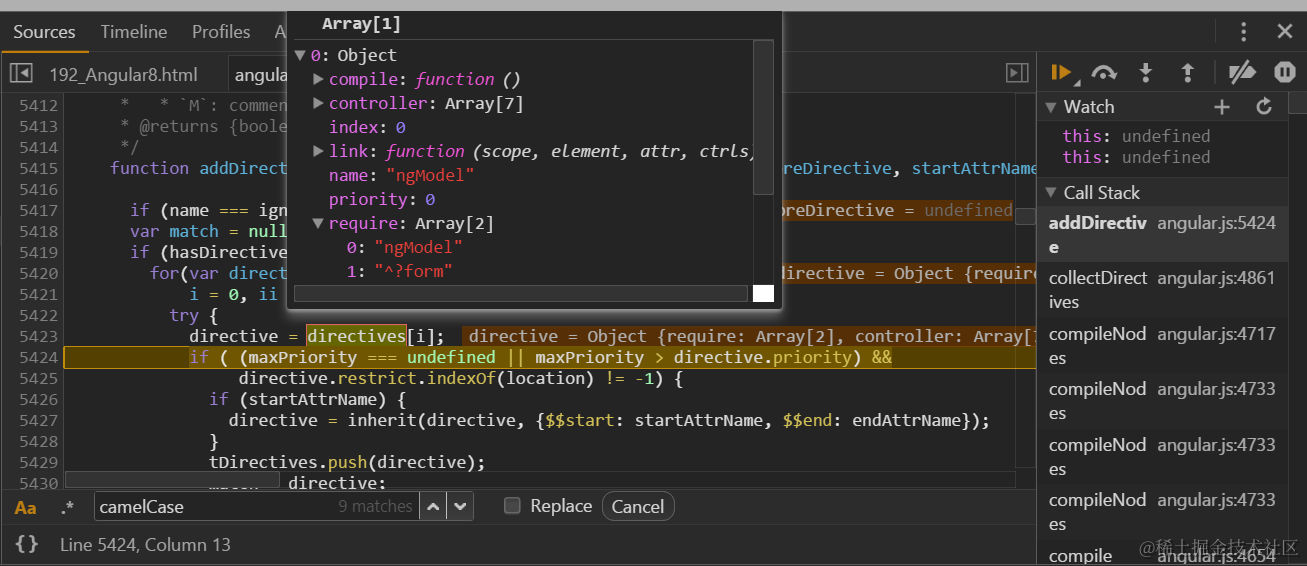Step out of current function
The width and height of the screenshot is (1307, 566).
[x=1187, y=73]
